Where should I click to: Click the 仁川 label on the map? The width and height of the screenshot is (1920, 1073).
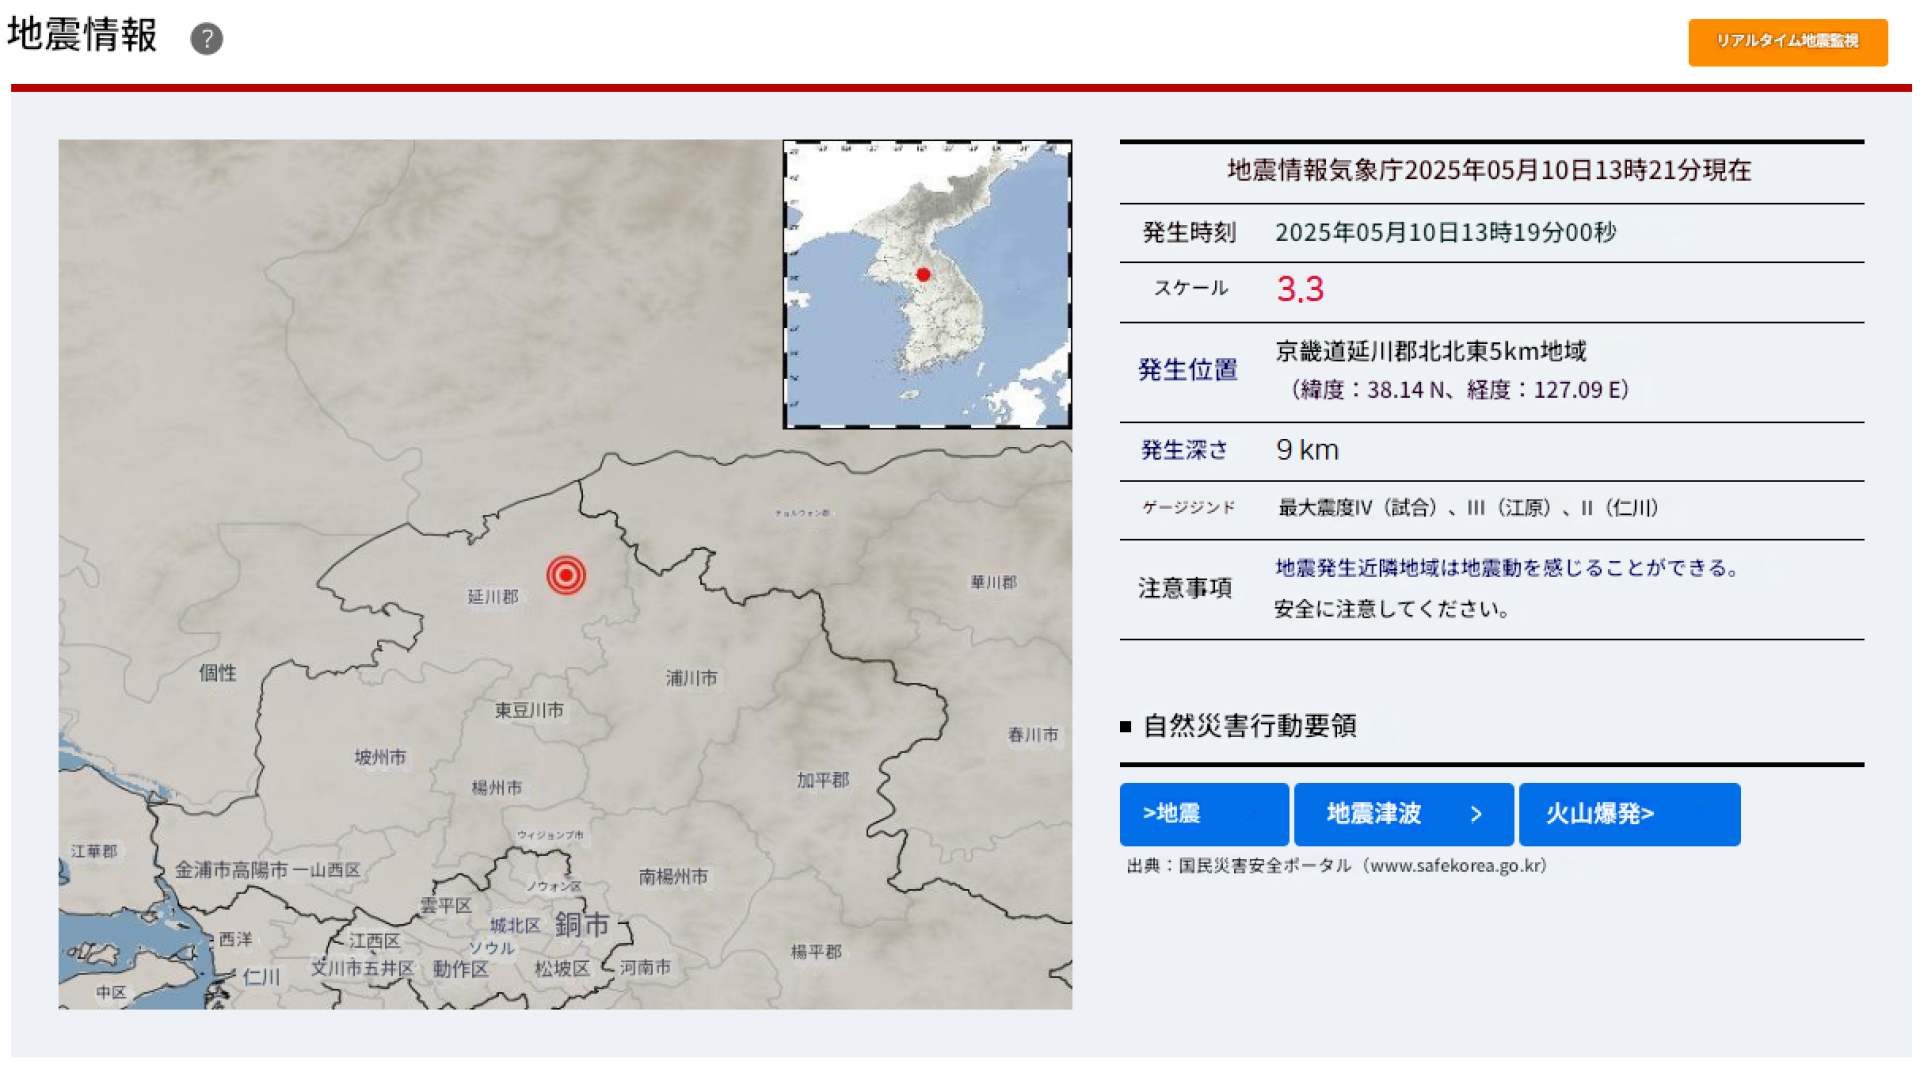coord(261,976)
